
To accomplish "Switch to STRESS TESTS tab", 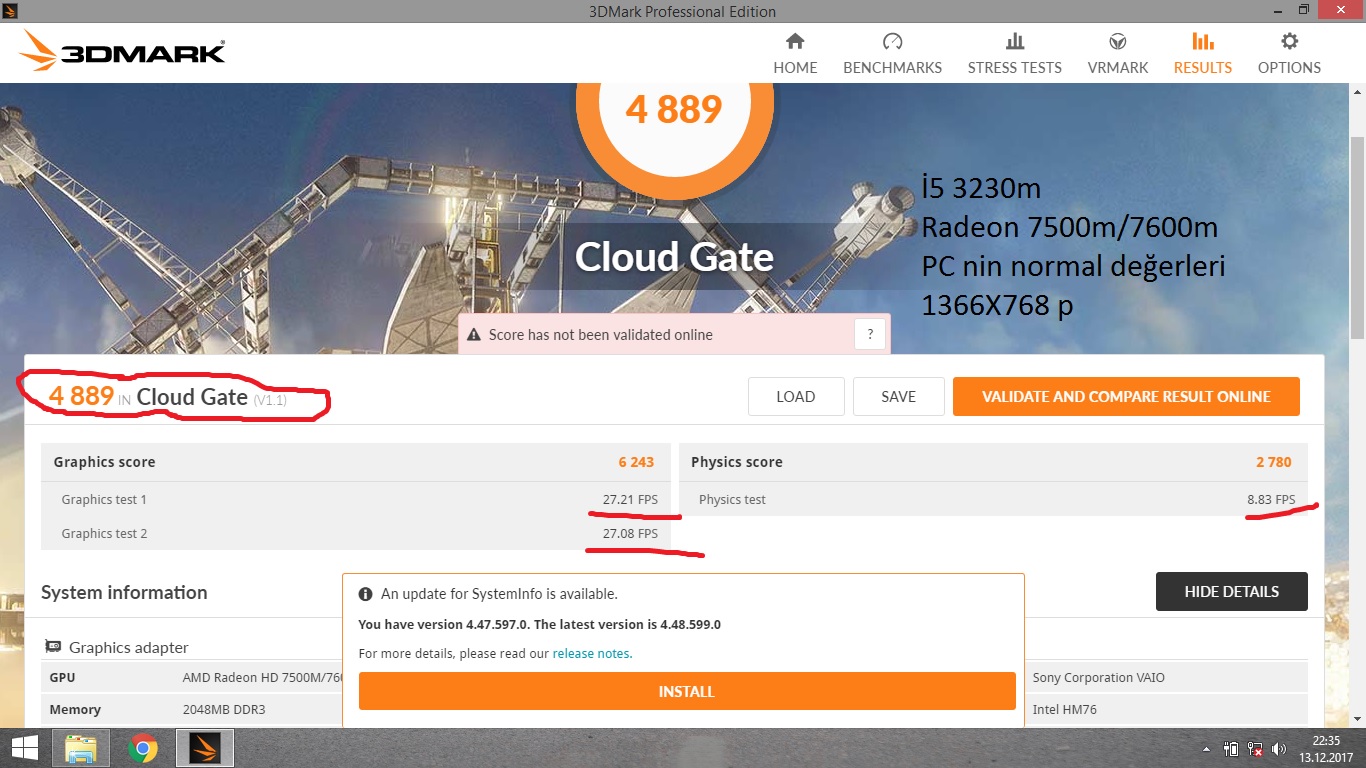I will [1014, 54].
